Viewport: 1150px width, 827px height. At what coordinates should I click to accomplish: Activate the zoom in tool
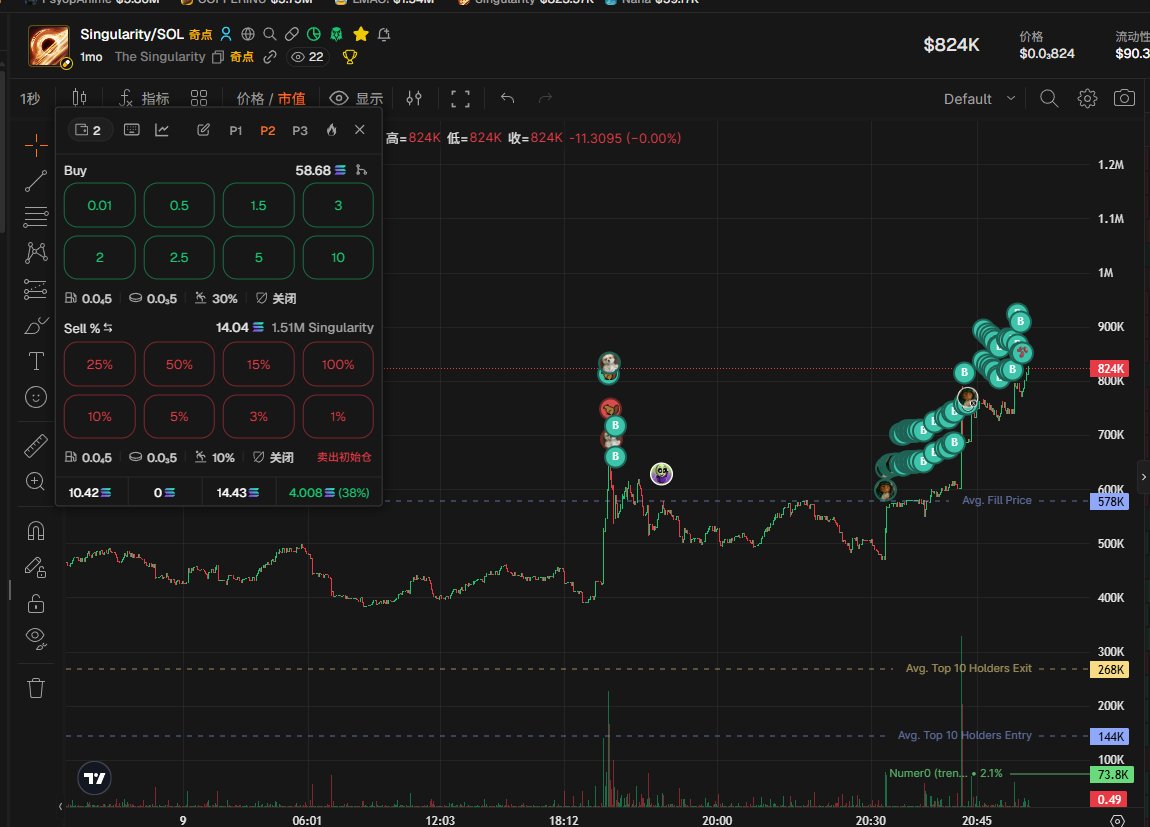click(36, 481)
